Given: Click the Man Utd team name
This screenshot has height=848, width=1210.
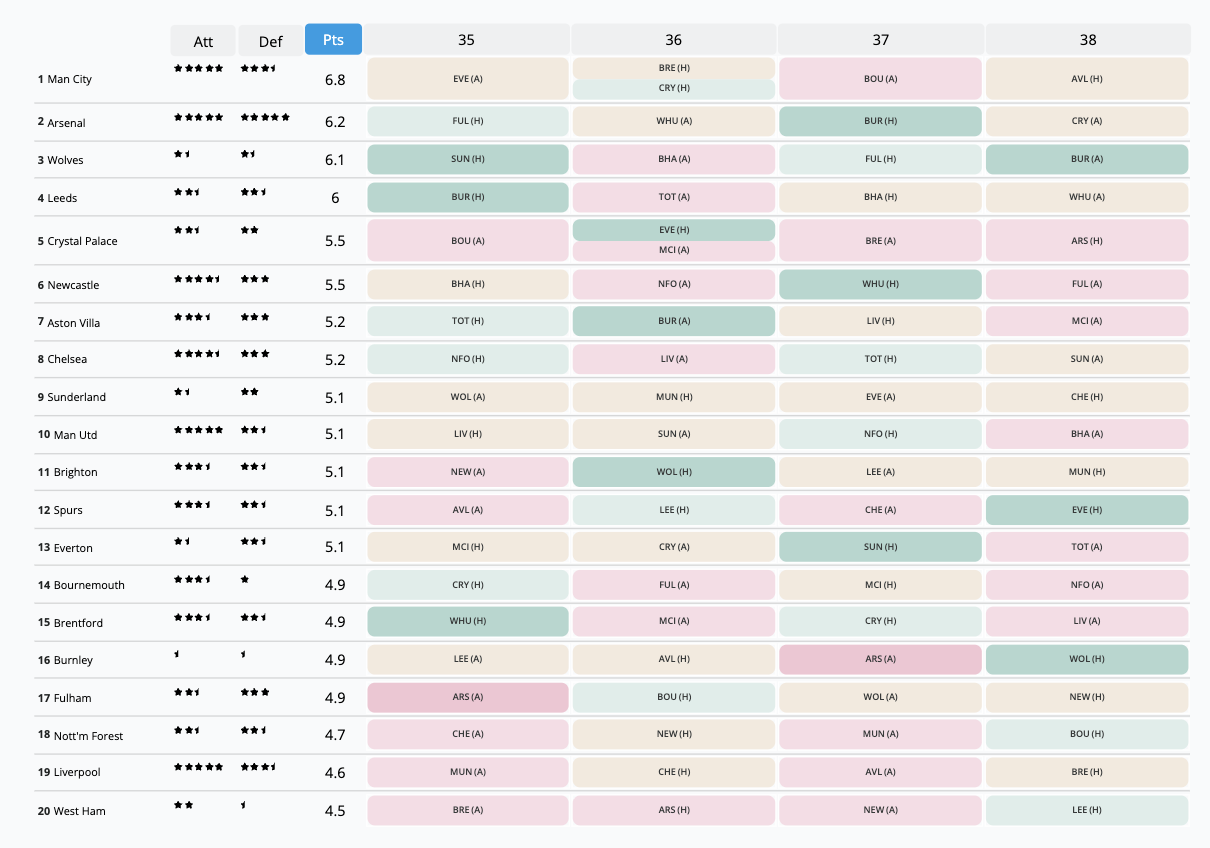Looking at the screenshot, I should [76, 435].
